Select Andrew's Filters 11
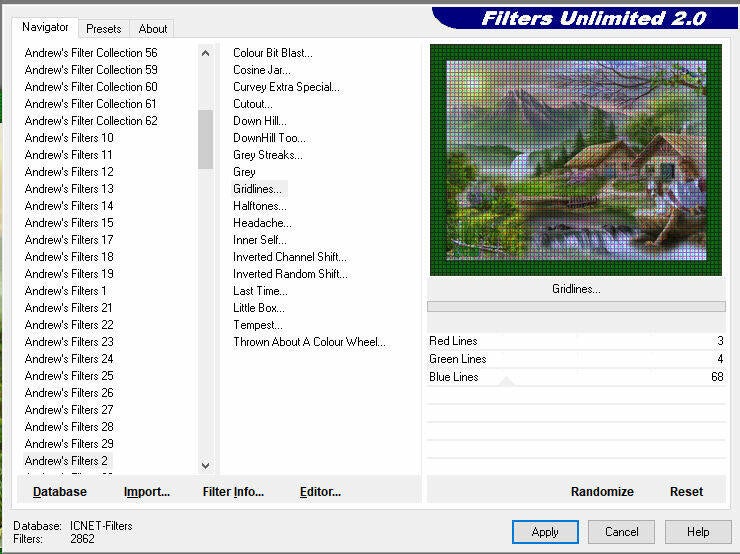The image size is (740, 554). (x=68, y=155)
